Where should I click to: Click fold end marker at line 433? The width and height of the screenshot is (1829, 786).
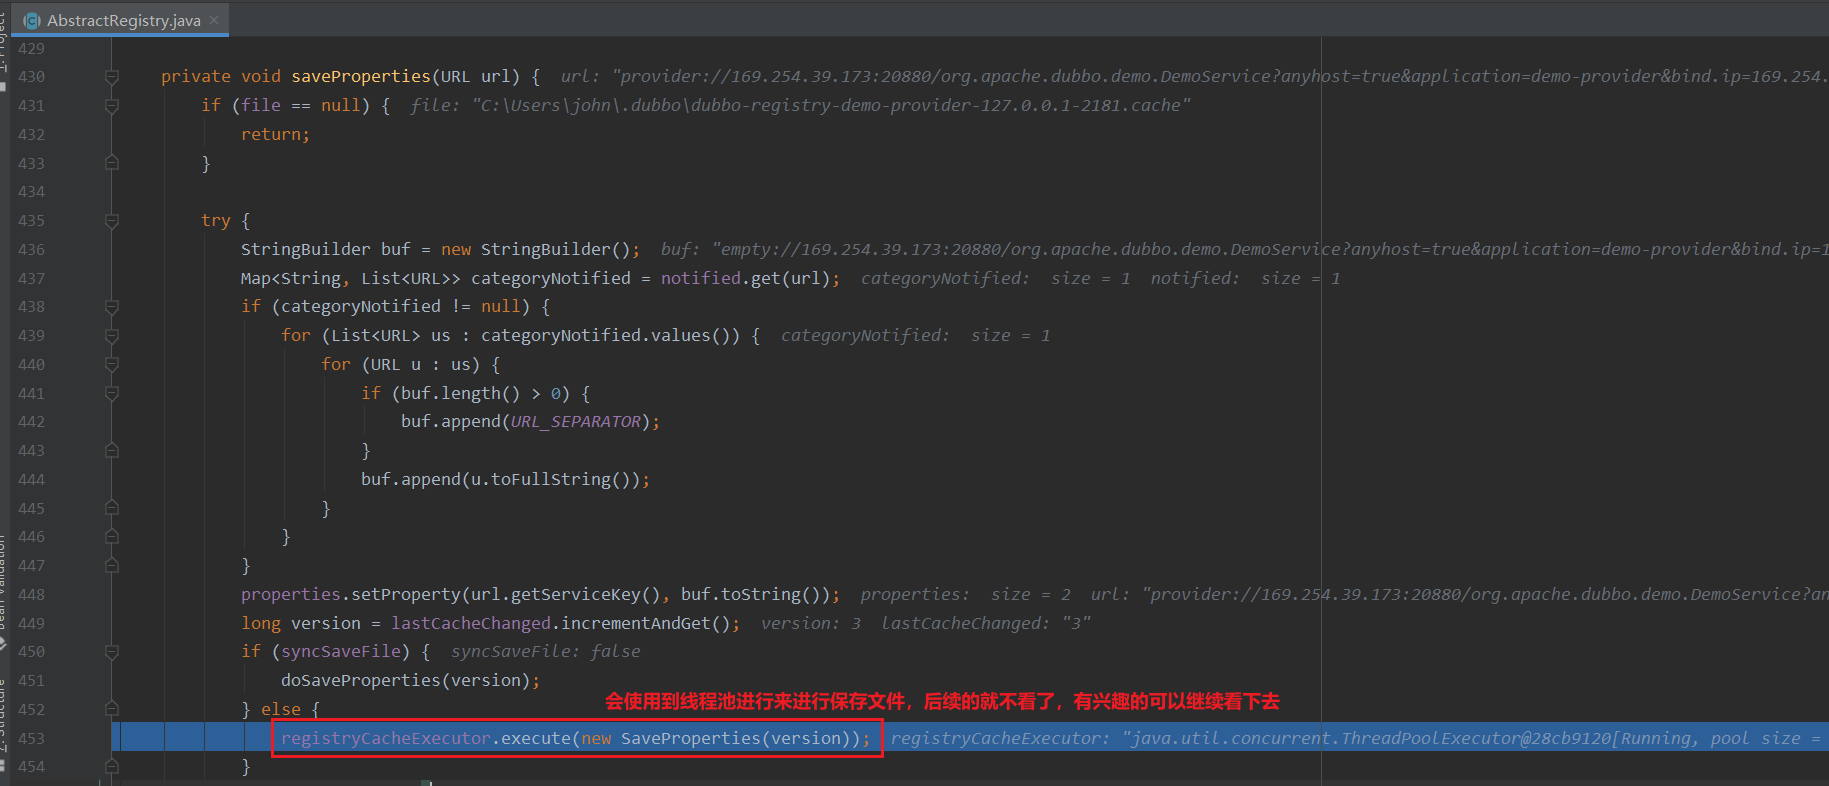click(x=112, y=163)
